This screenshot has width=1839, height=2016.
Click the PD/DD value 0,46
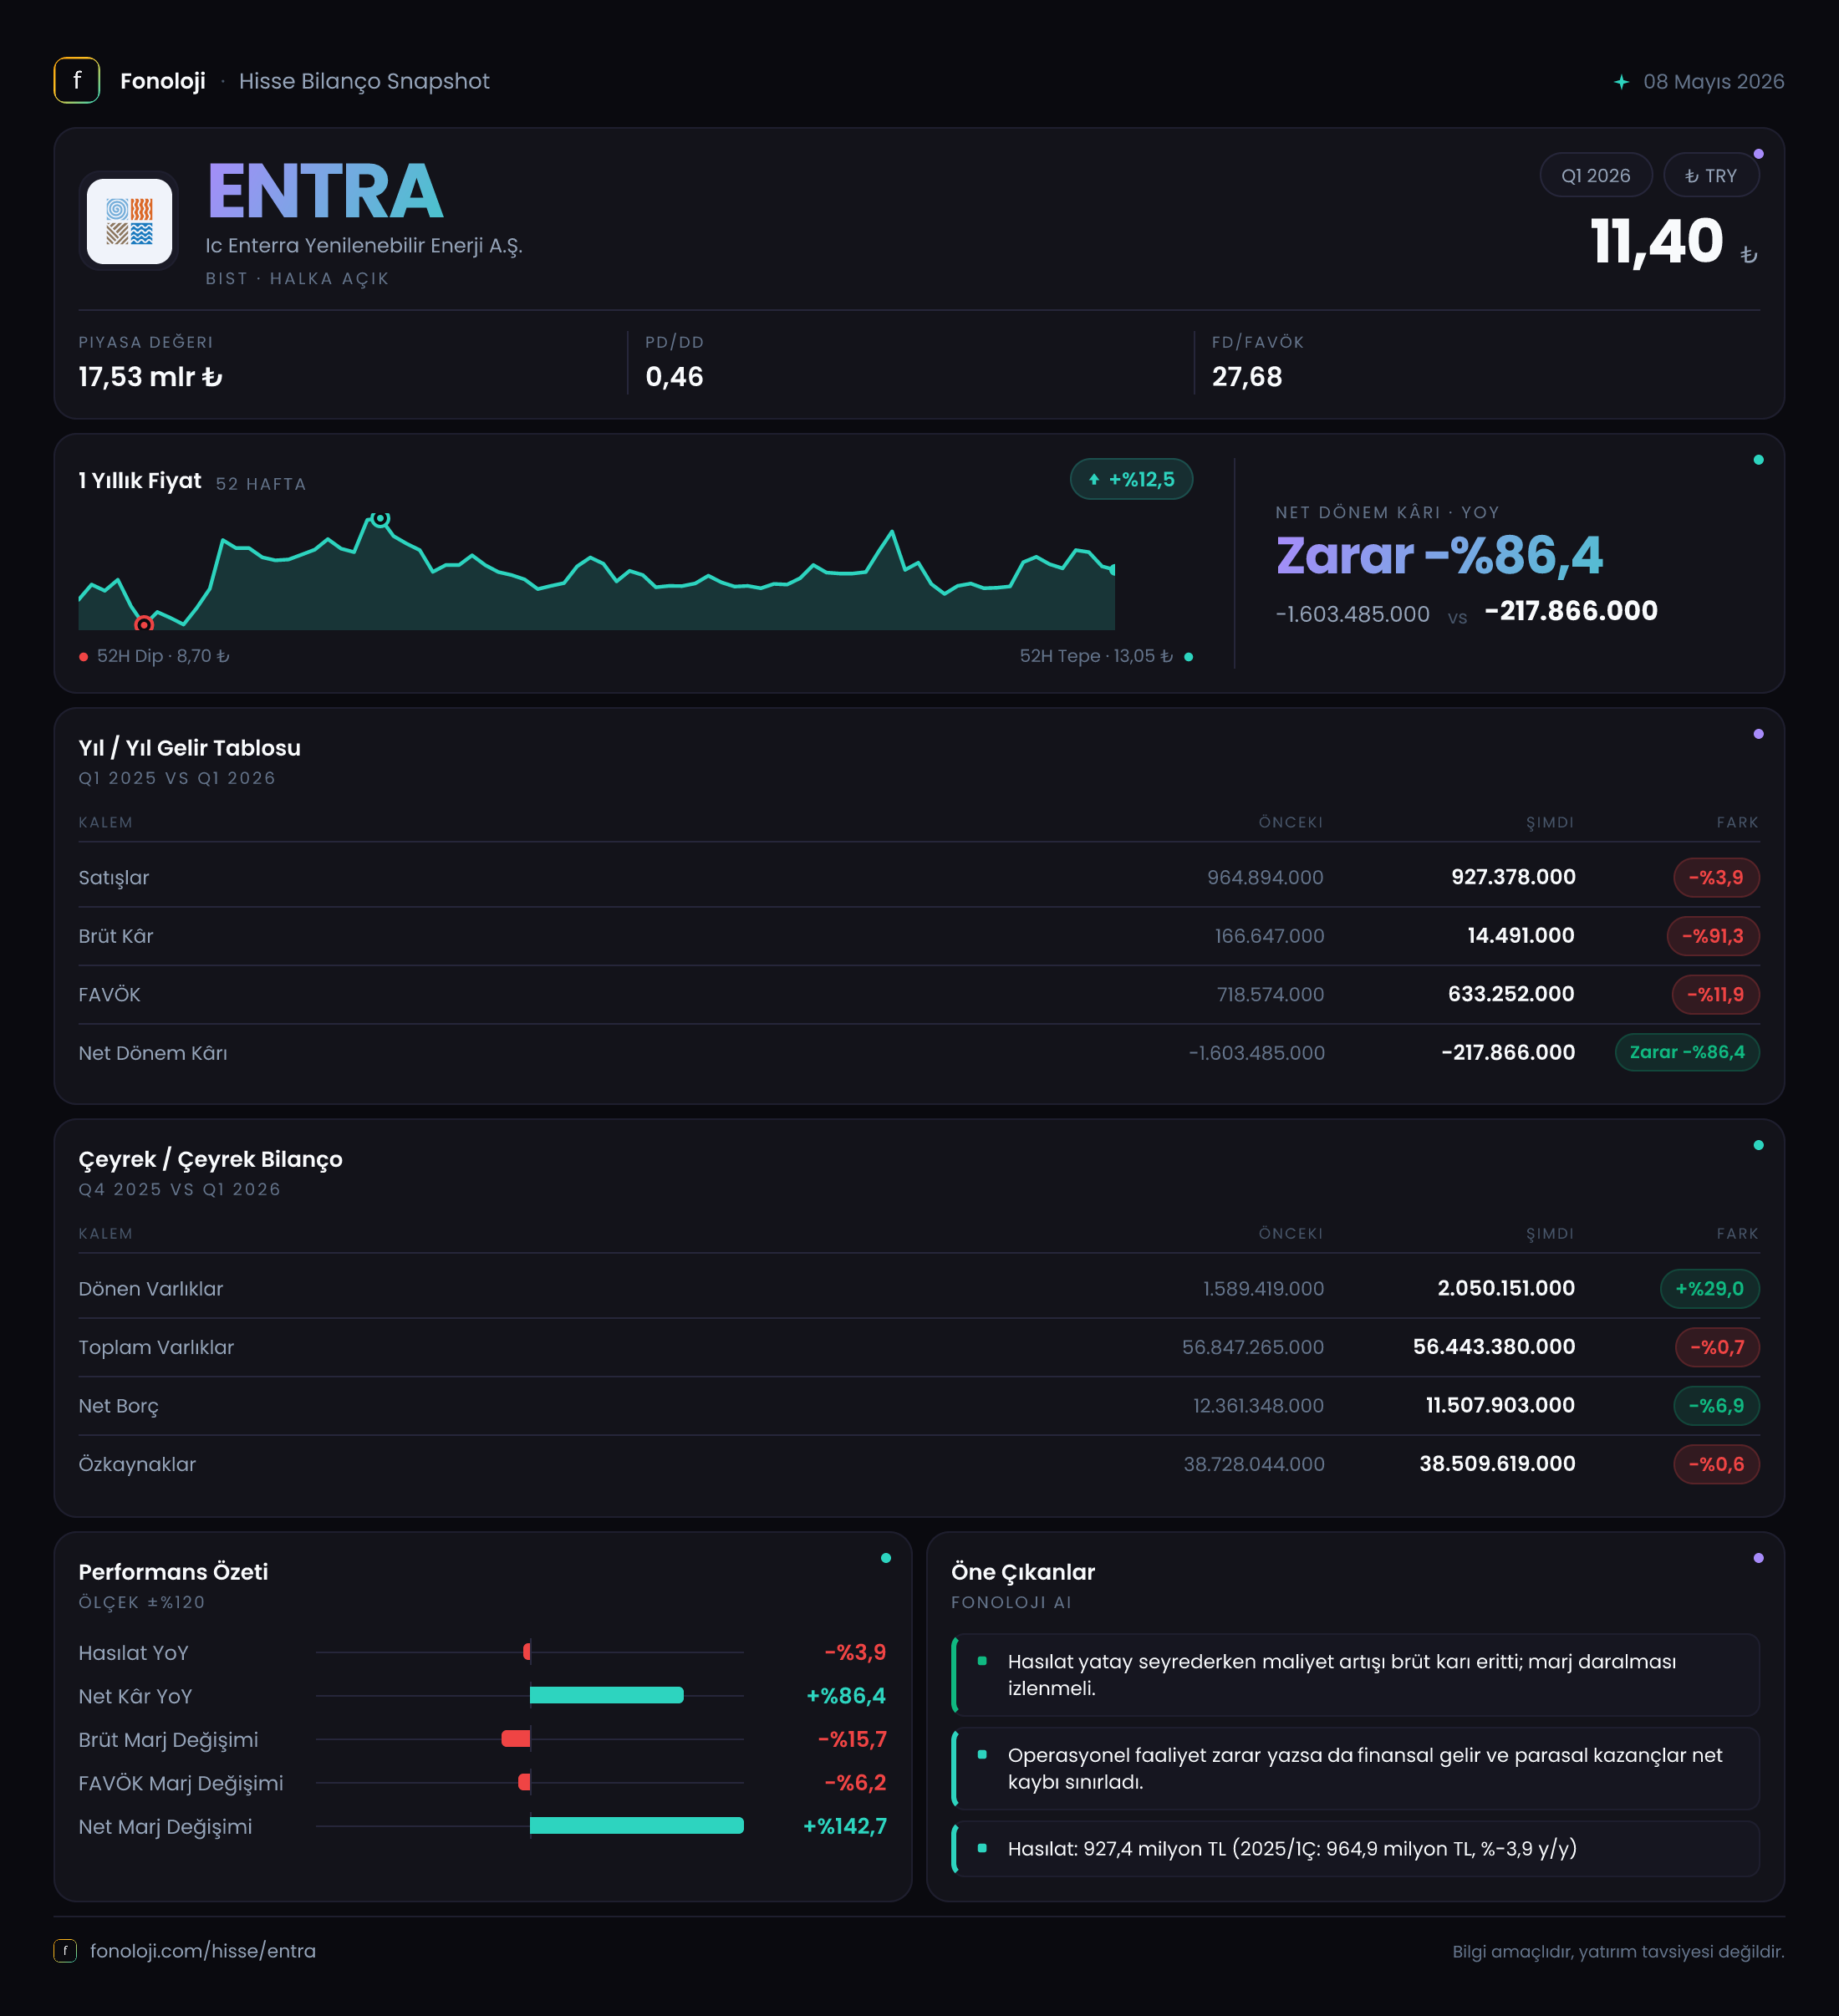(x=674, y=377)
